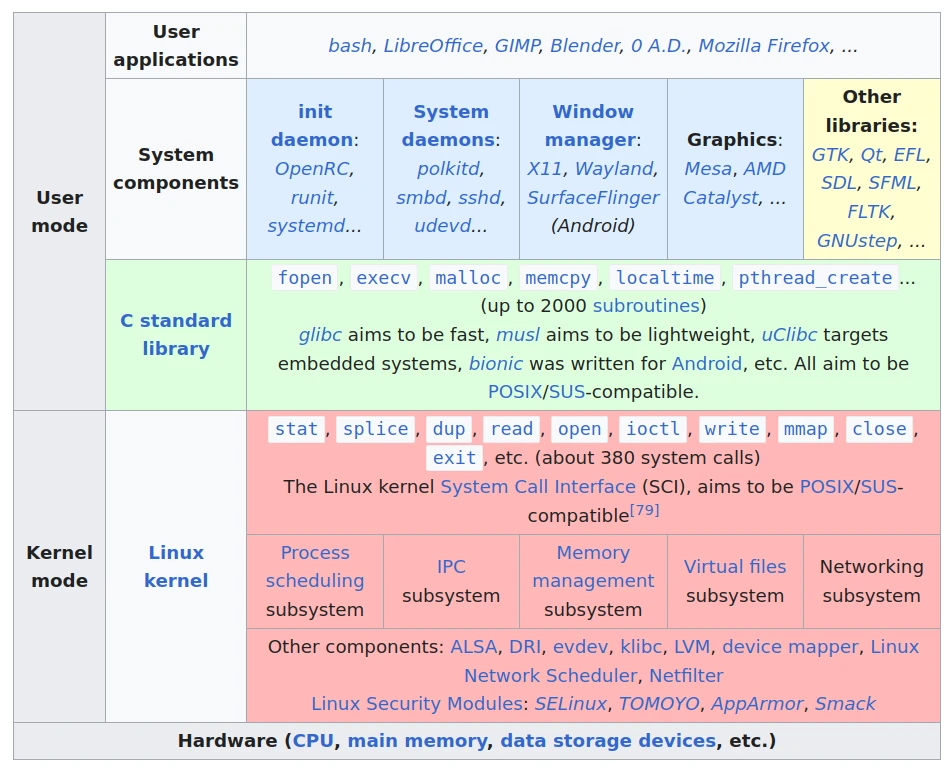Open the init daemon link

pyautogui.click(x=314, y=126)
